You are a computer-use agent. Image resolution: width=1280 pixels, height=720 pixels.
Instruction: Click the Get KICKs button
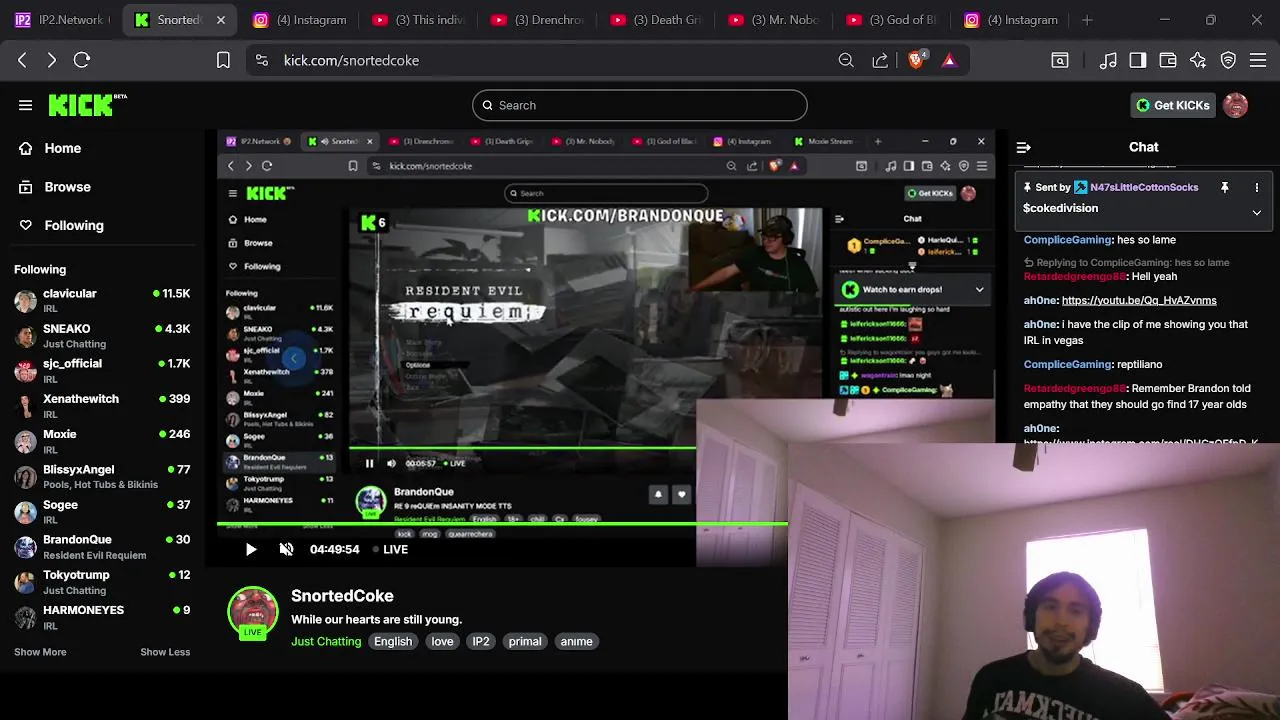point(1173,105)
